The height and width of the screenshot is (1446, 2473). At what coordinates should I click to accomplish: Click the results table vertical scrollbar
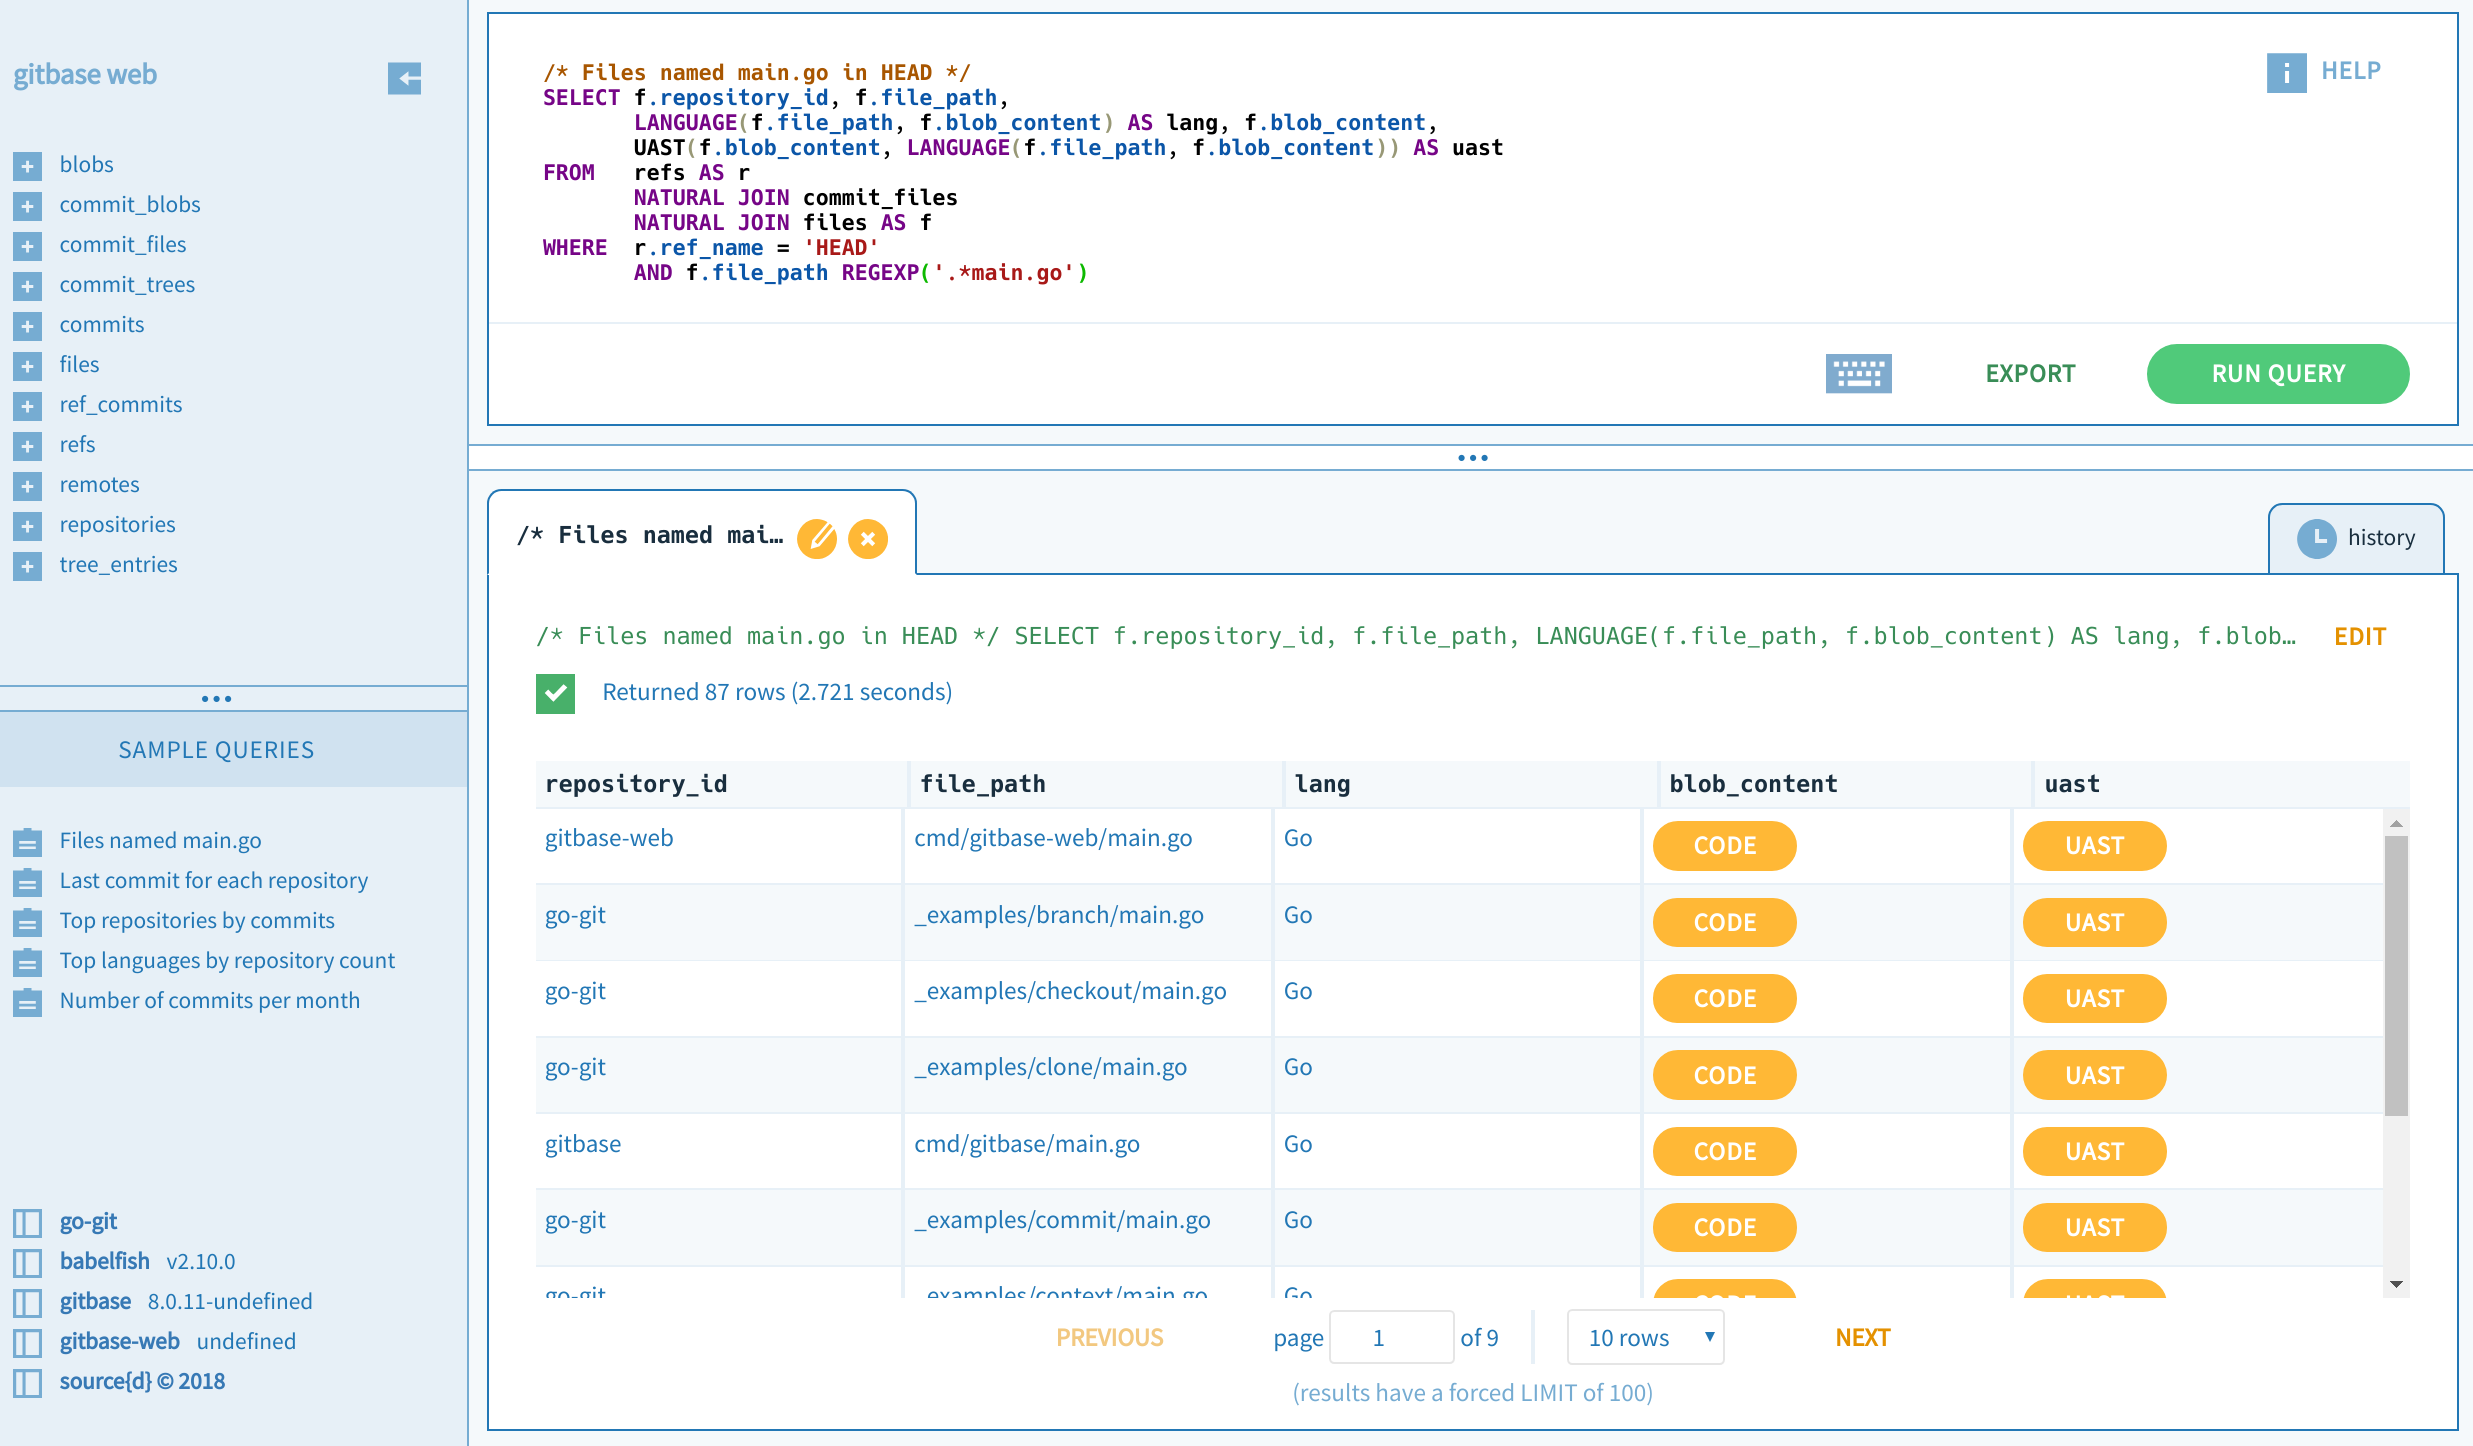2395,975
